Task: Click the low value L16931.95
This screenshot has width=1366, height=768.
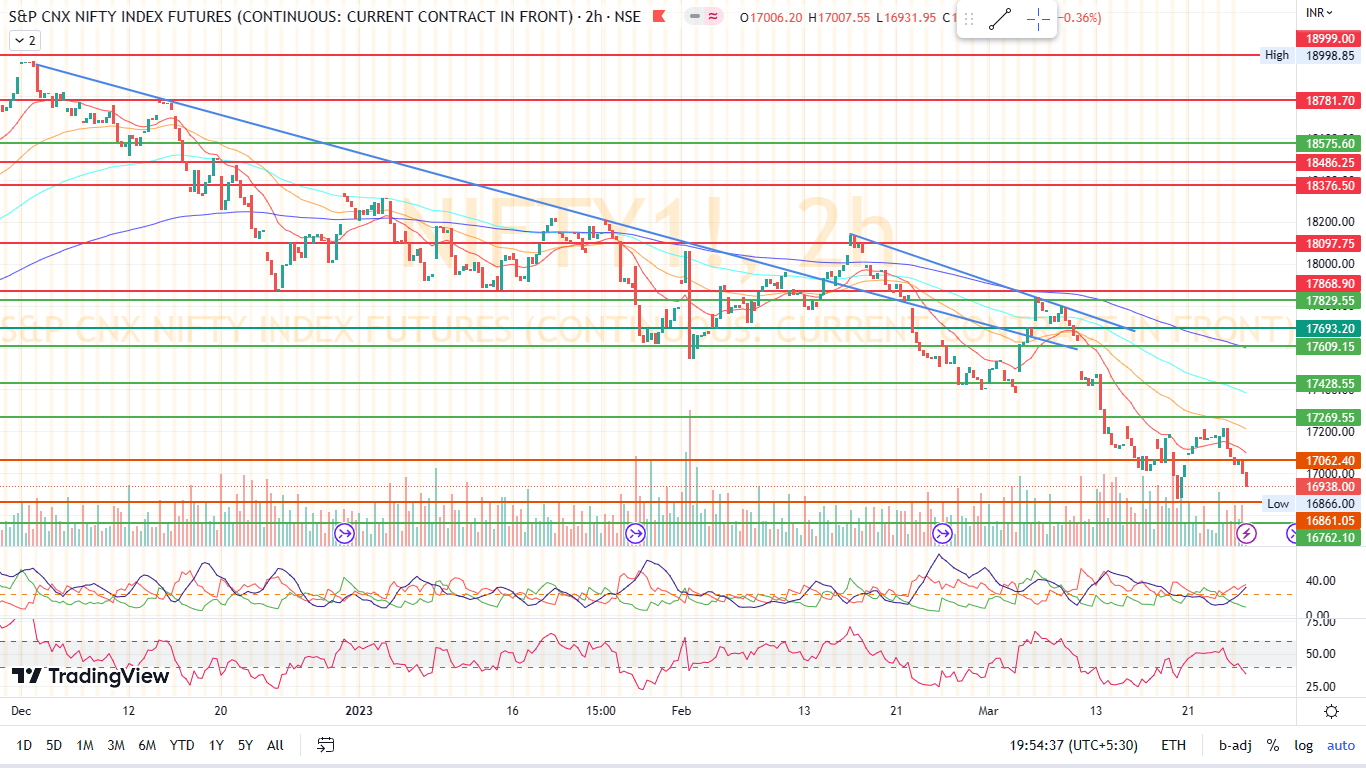Action: [x=908, y=17]
